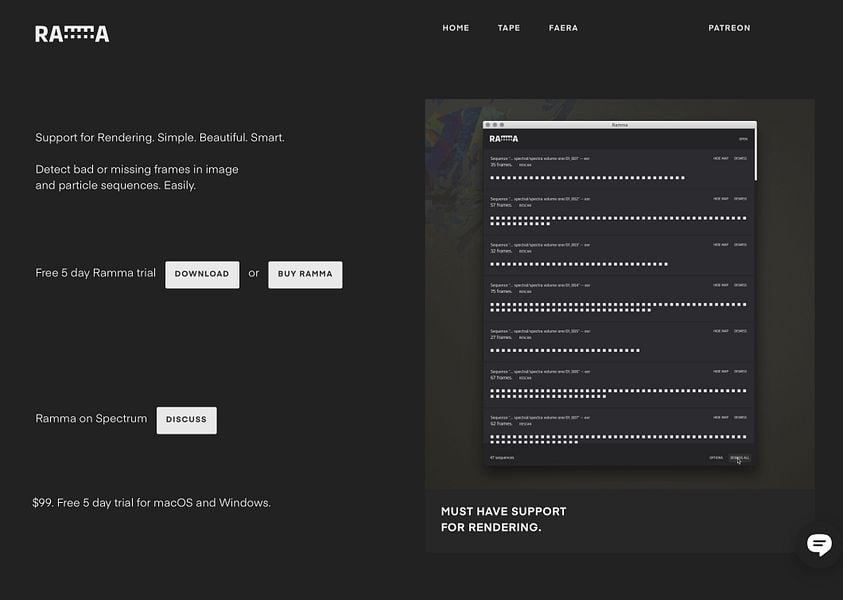Click the '35 frames.' label
Image resolution: width=843 pixels, height=600 pixels.
click(501, 165)
